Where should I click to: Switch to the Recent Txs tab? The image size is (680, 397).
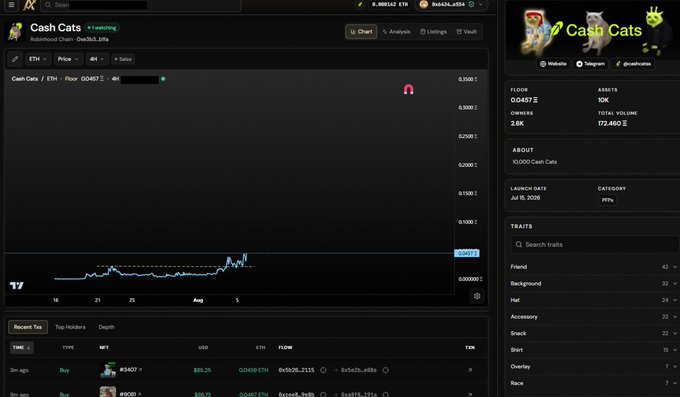pos(28,327)
